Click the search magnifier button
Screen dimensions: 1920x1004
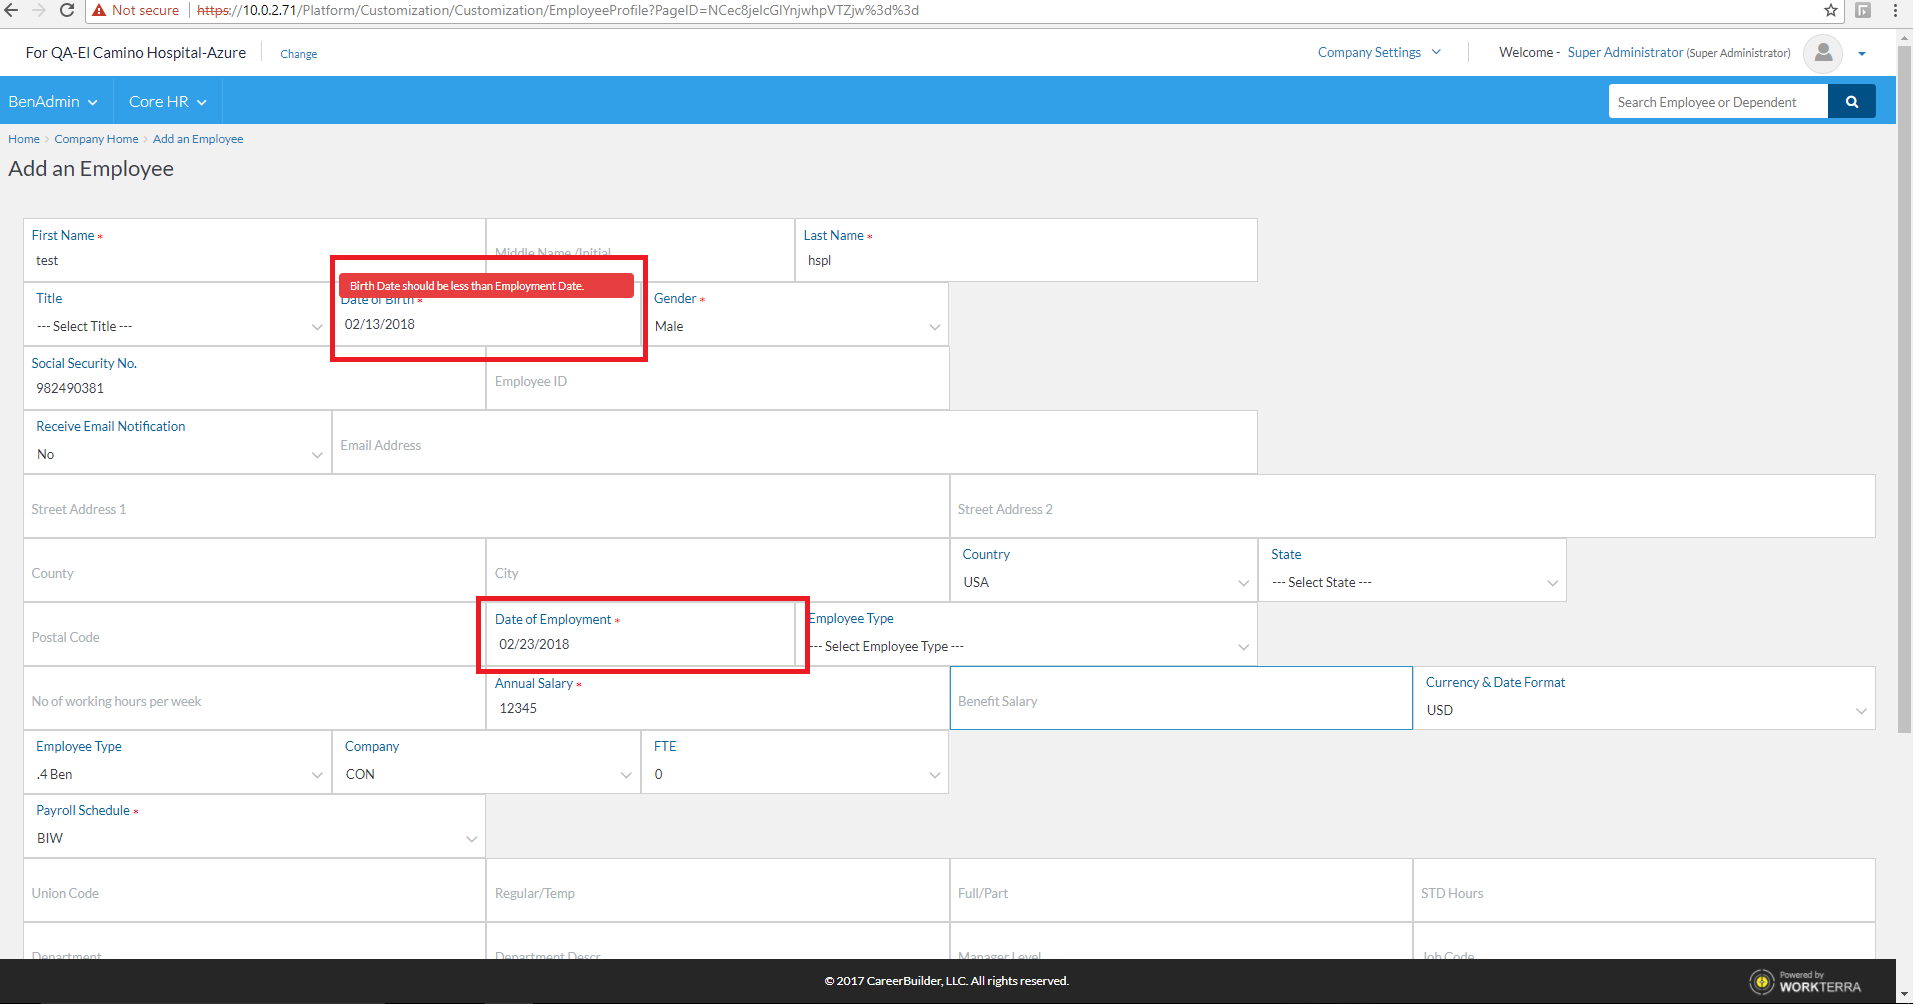tap(1851, 102)
